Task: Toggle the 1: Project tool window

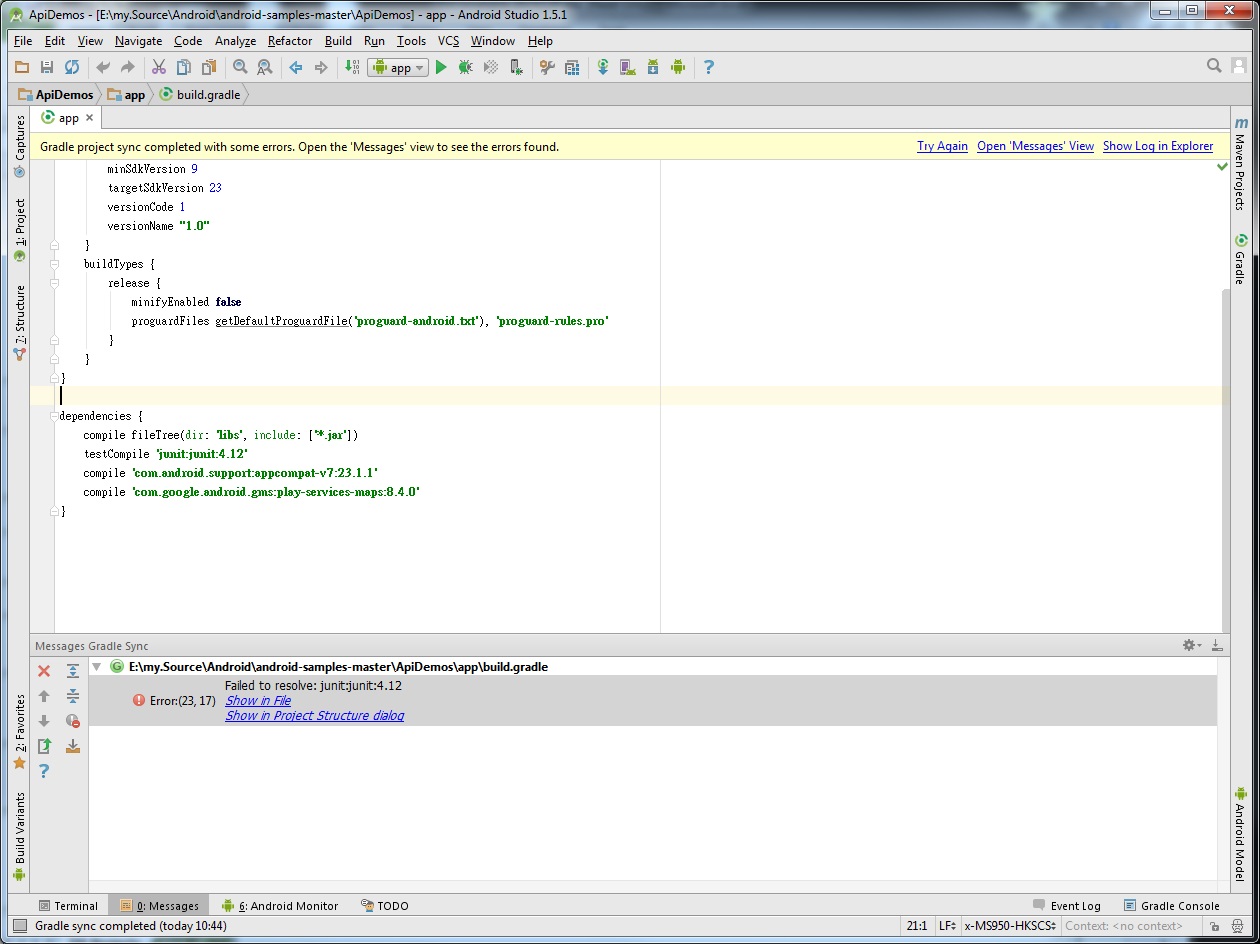Action: [x=20, y=230]
